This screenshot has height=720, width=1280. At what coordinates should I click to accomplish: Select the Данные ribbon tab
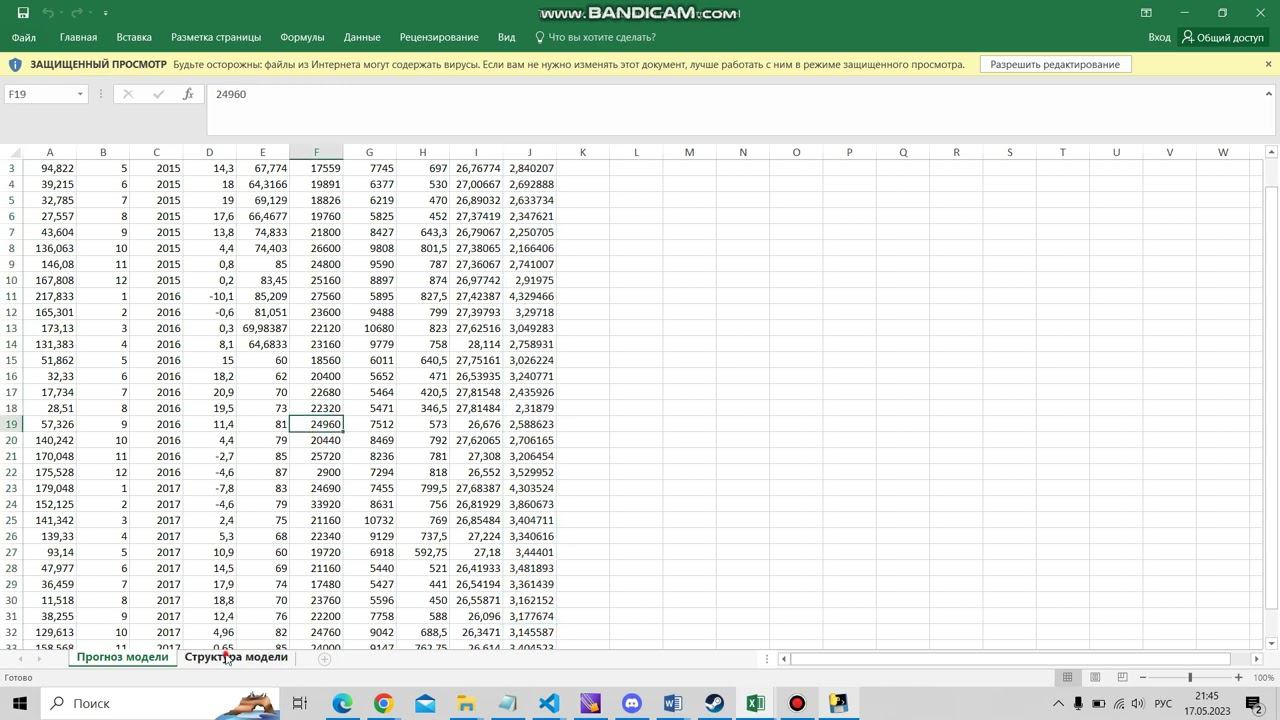coord(362,37)
